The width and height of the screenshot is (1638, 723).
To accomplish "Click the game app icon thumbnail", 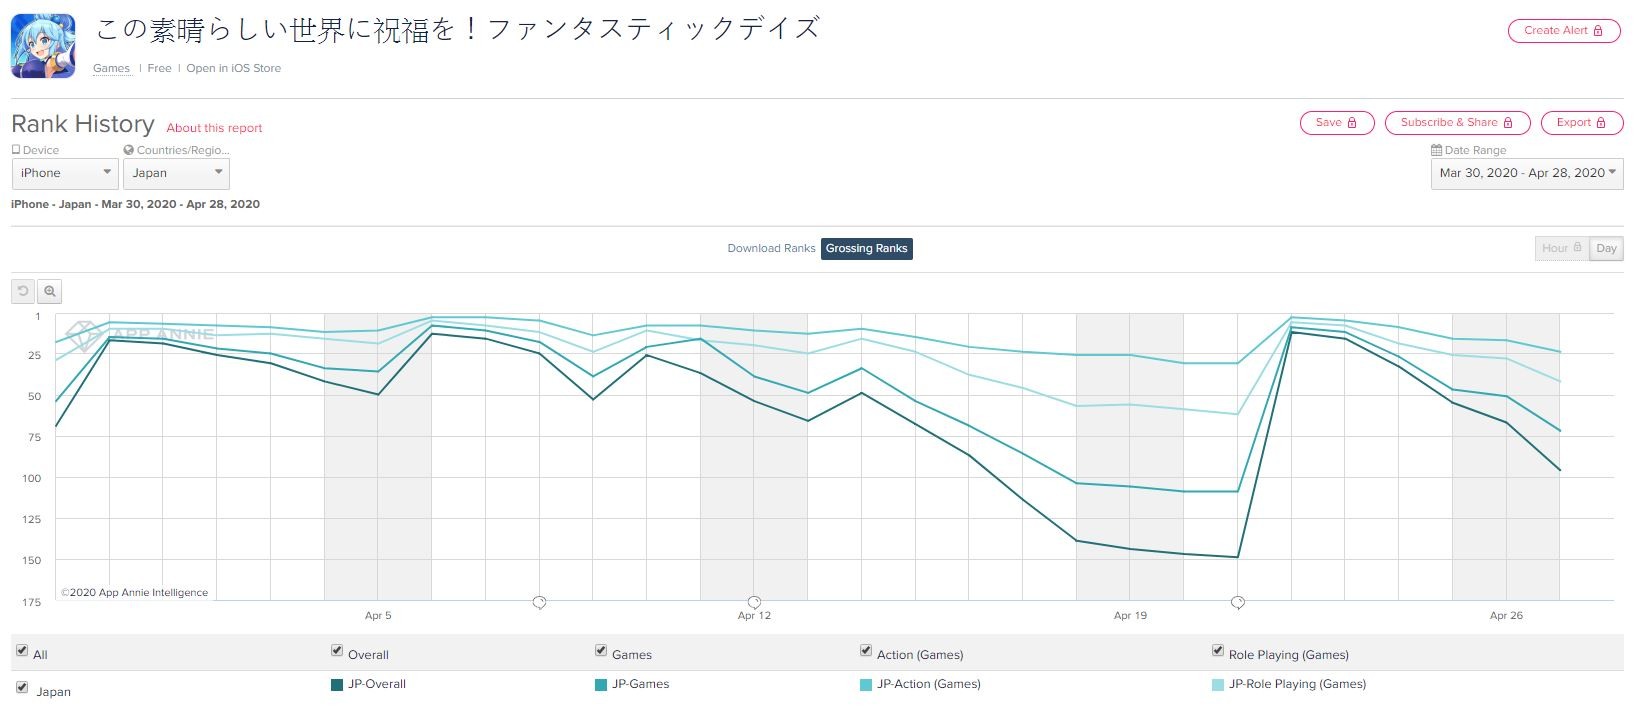I will coord(43,46).
